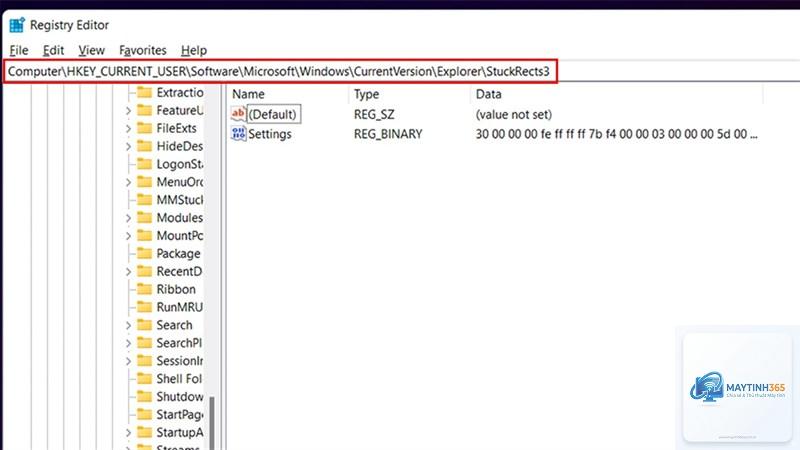Screen dimensions: 800x450
Task: Open the Favorites menu
Action: point(143,51)
